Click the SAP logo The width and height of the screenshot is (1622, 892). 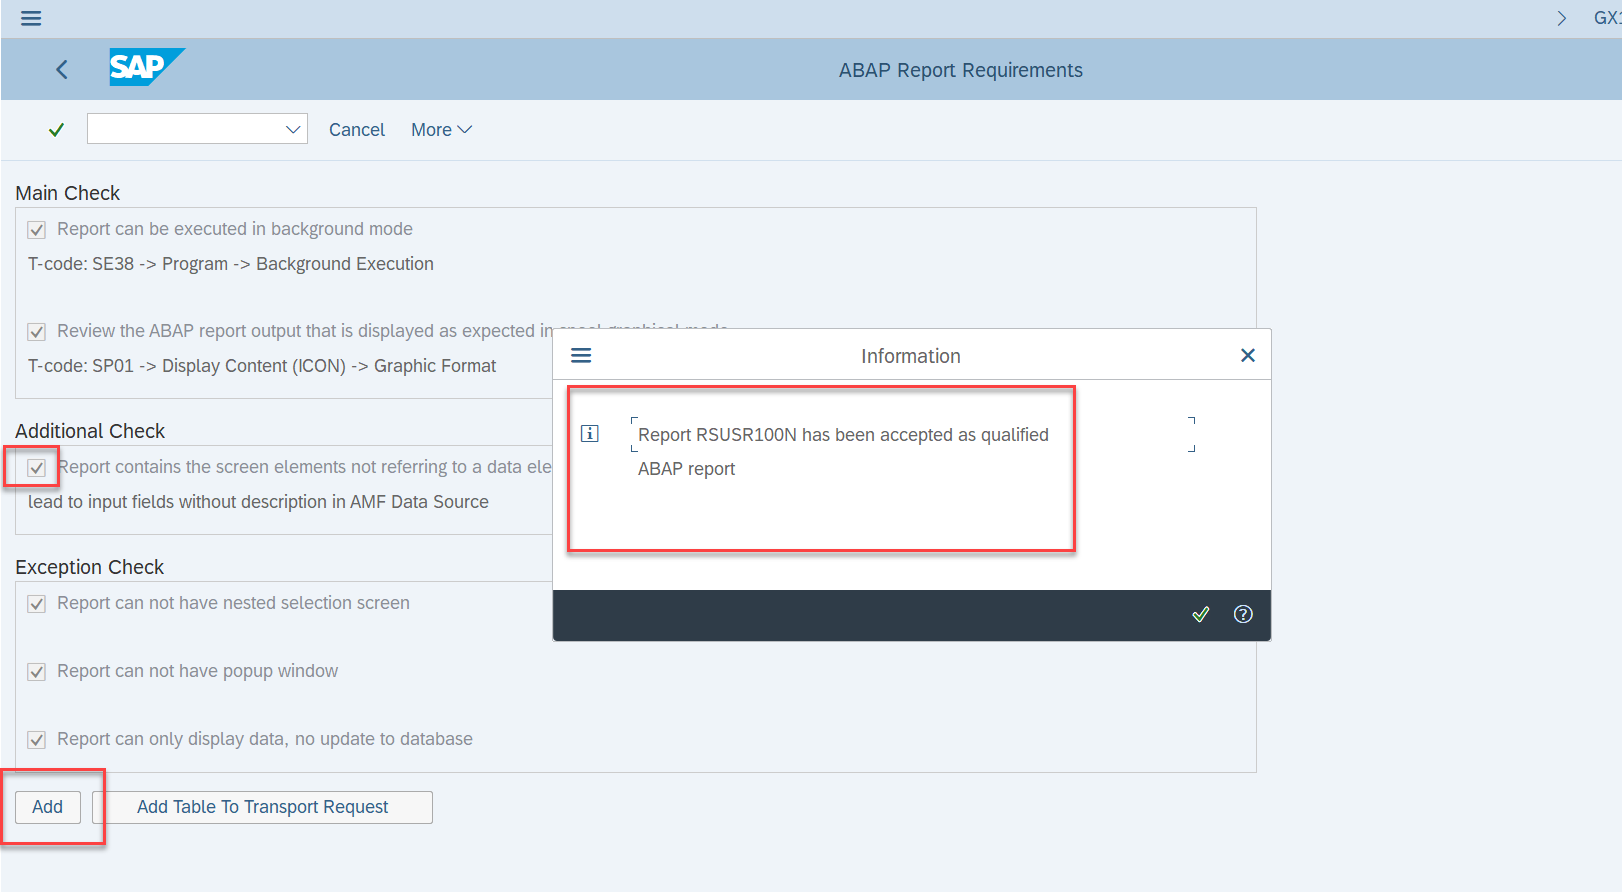146,67
